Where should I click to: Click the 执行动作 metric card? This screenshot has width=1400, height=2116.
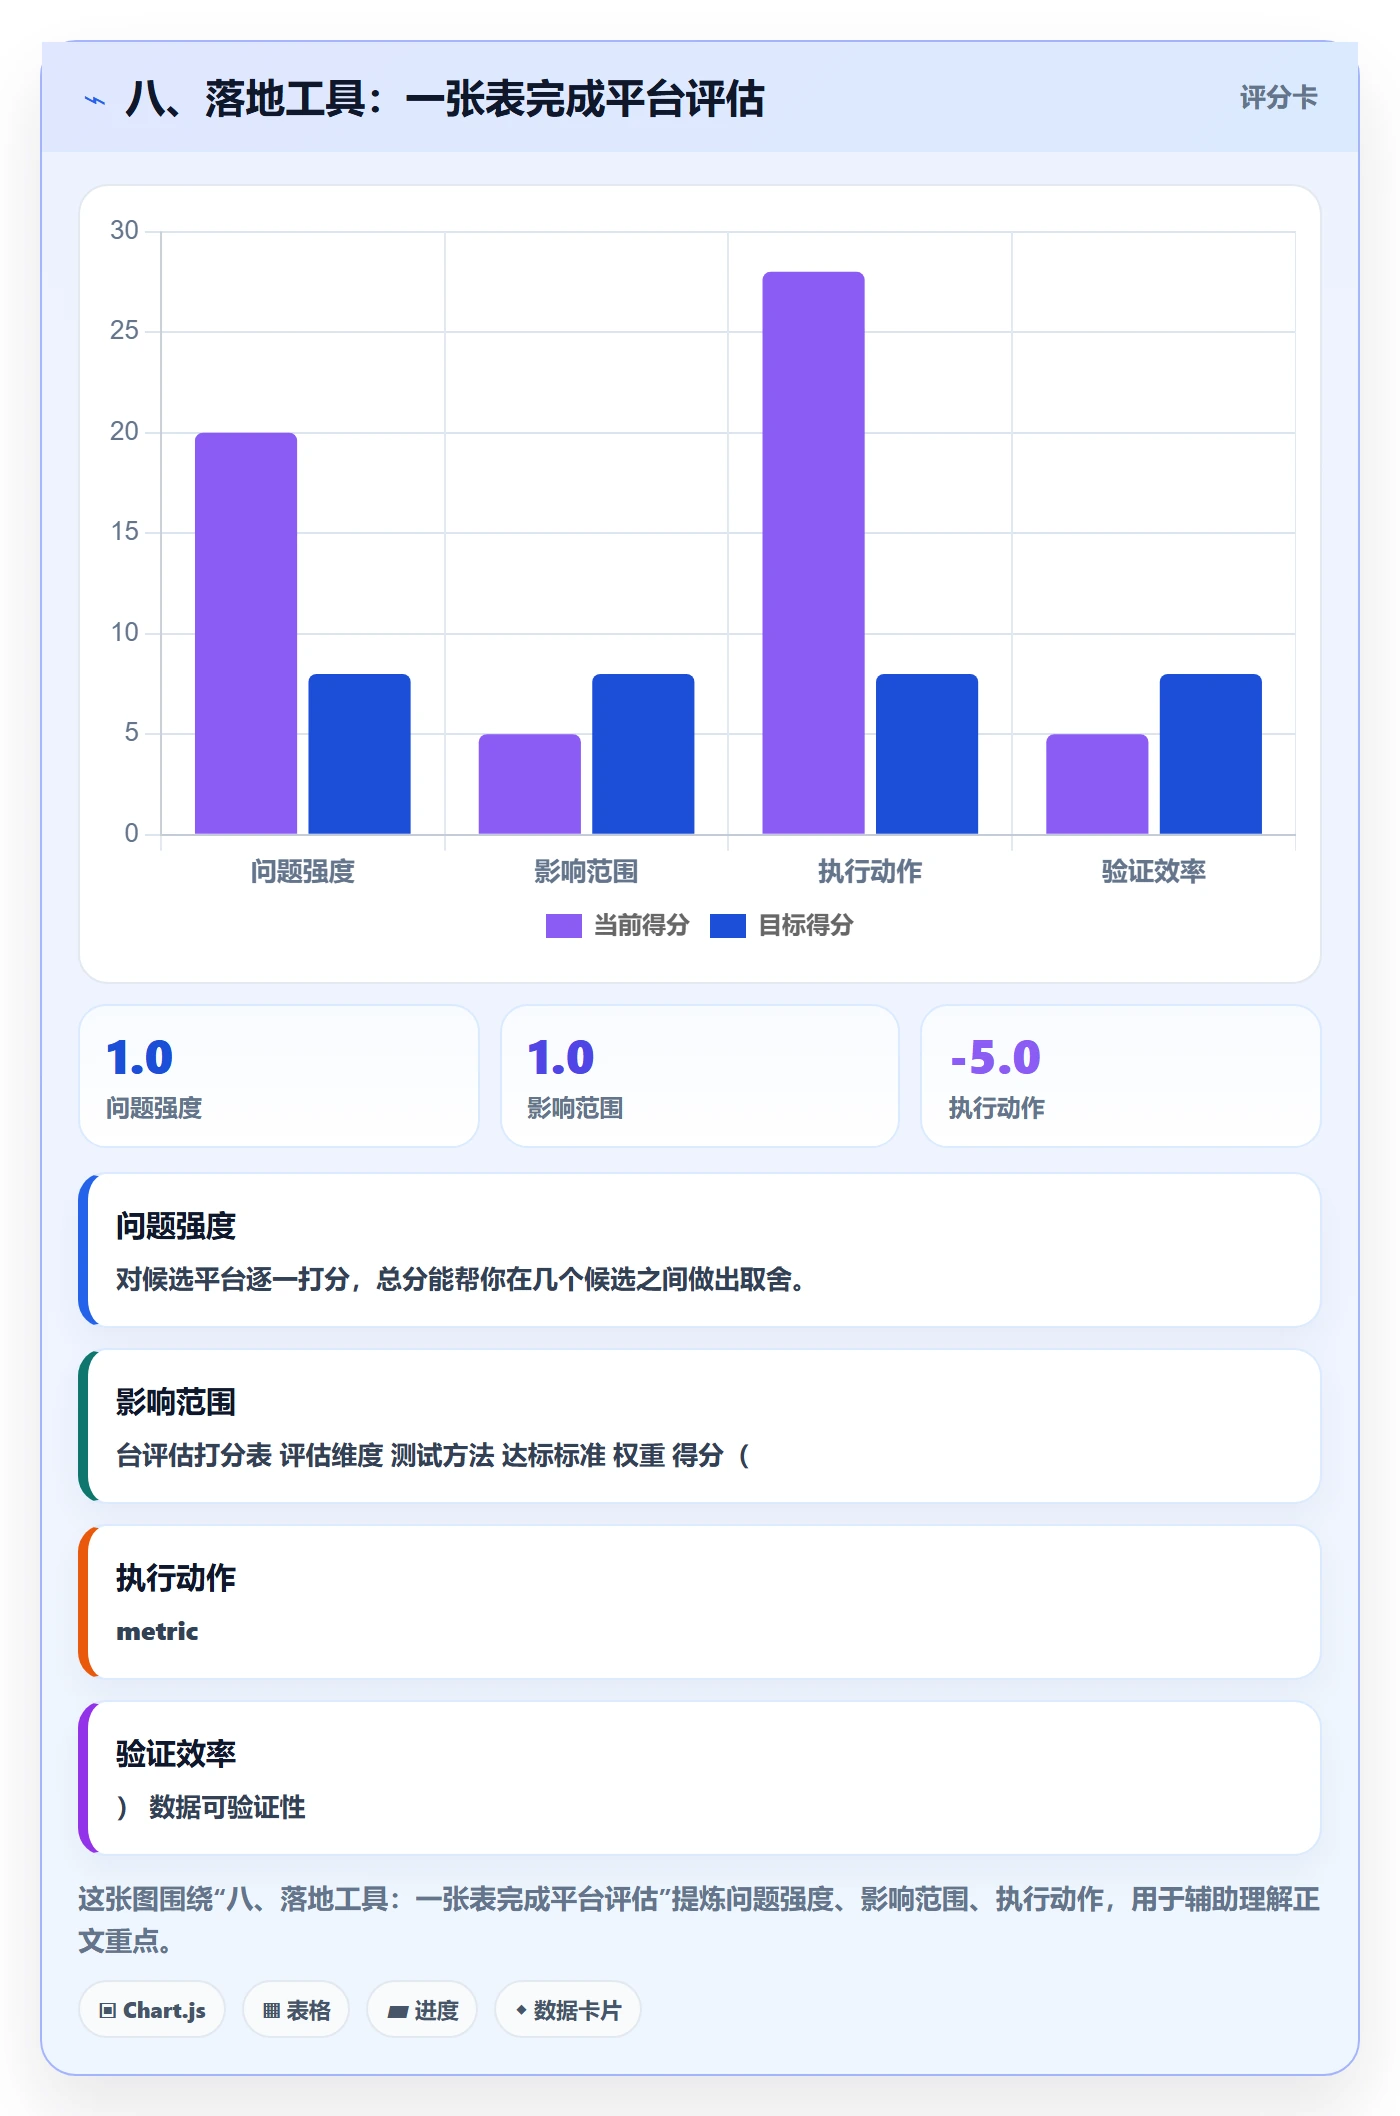click(700, 1602)
